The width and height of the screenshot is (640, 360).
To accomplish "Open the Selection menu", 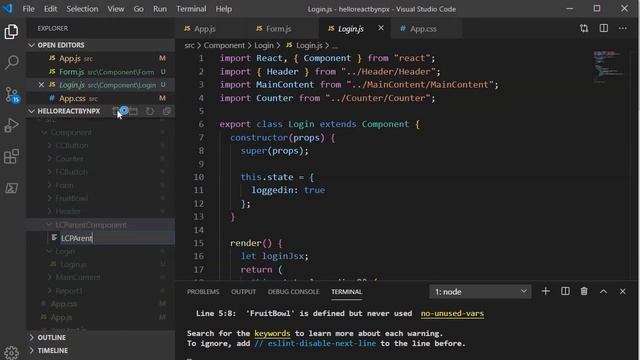I will coord(82,9).
